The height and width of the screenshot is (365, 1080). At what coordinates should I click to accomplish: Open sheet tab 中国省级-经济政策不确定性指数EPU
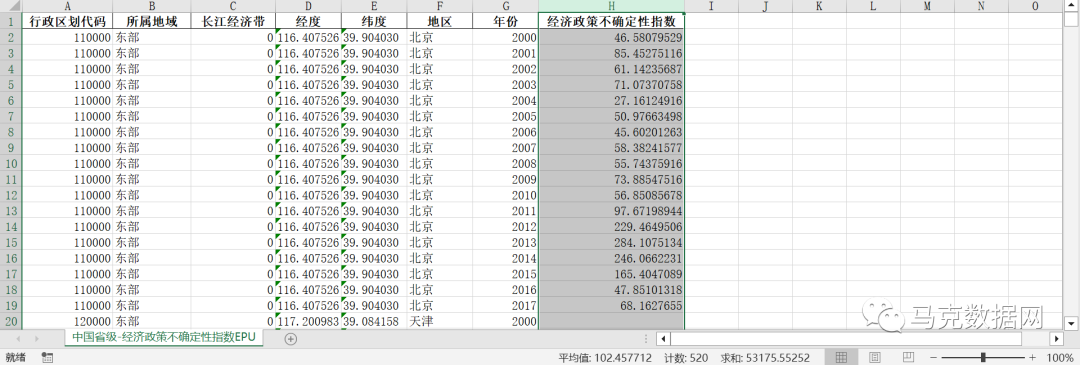click(163, 338)
